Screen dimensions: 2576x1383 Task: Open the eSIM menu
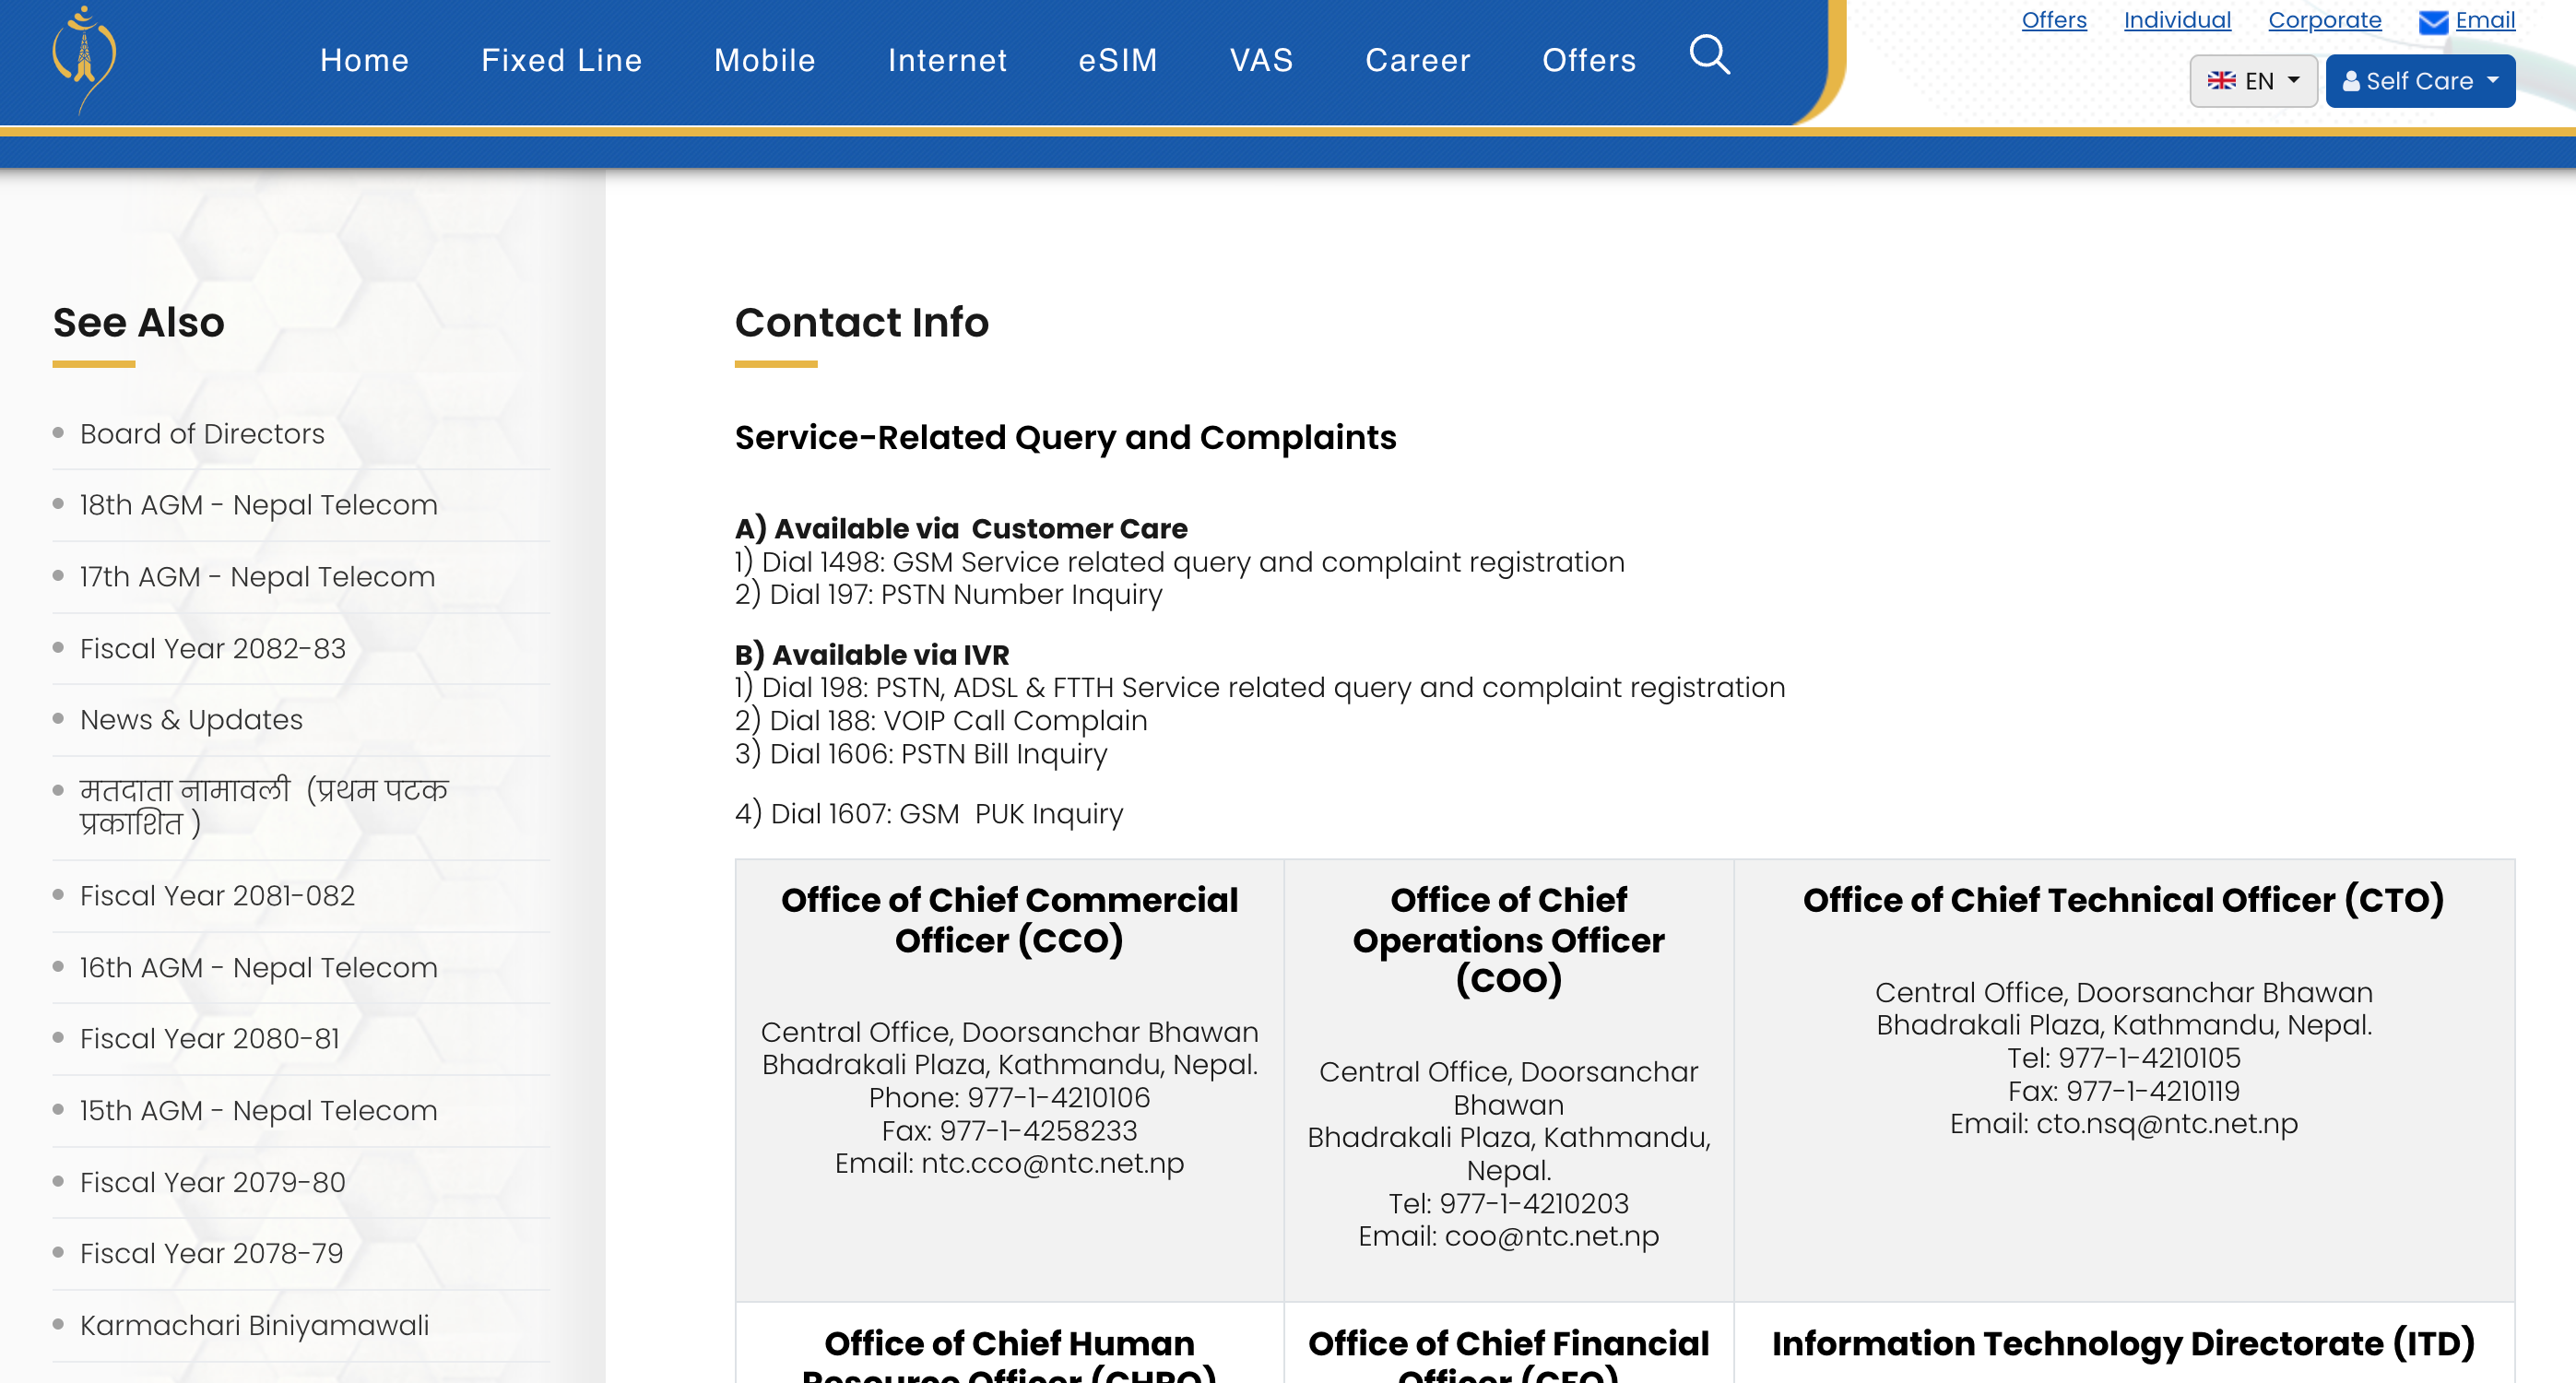(x=1118, y=61)
